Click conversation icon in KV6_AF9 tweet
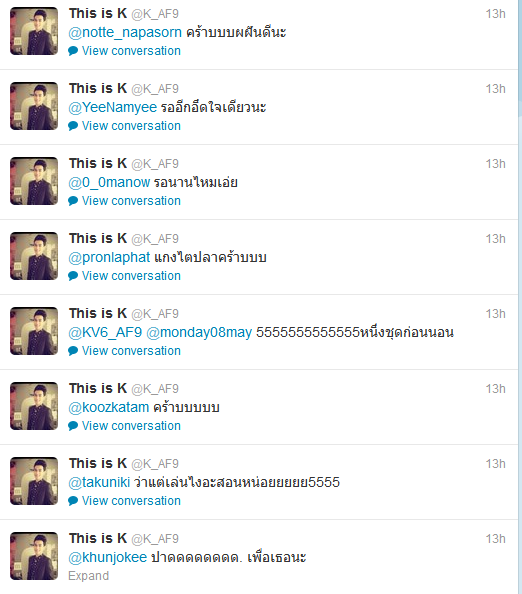Screen dimensions: 522x594 (x=73, y=351)
